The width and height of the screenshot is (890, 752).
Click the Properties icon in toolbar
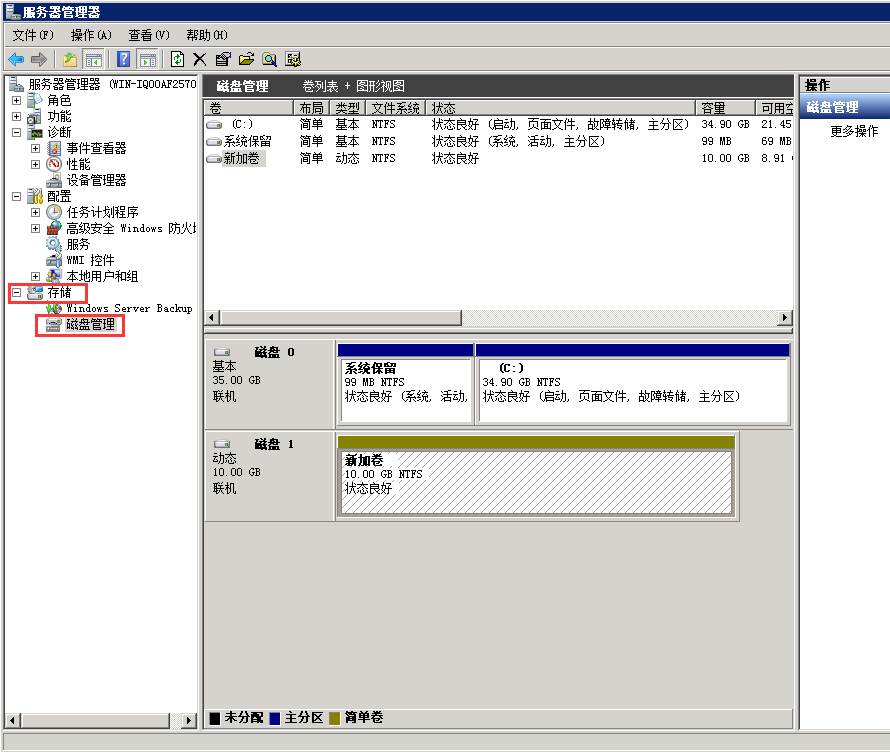pyautogui.click(x=222, y=59)
